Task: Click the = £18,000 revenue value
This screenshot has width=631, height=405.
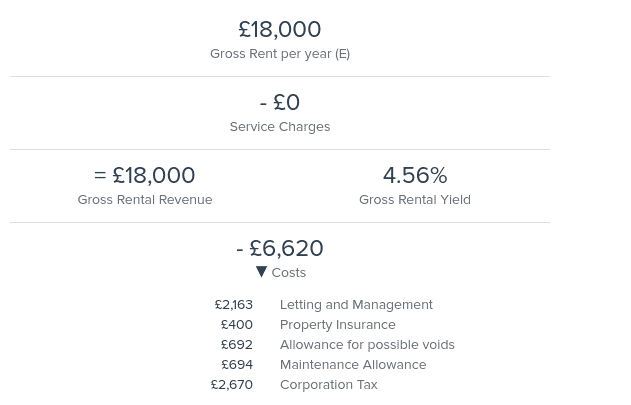Action: click(x=144, y=175)
